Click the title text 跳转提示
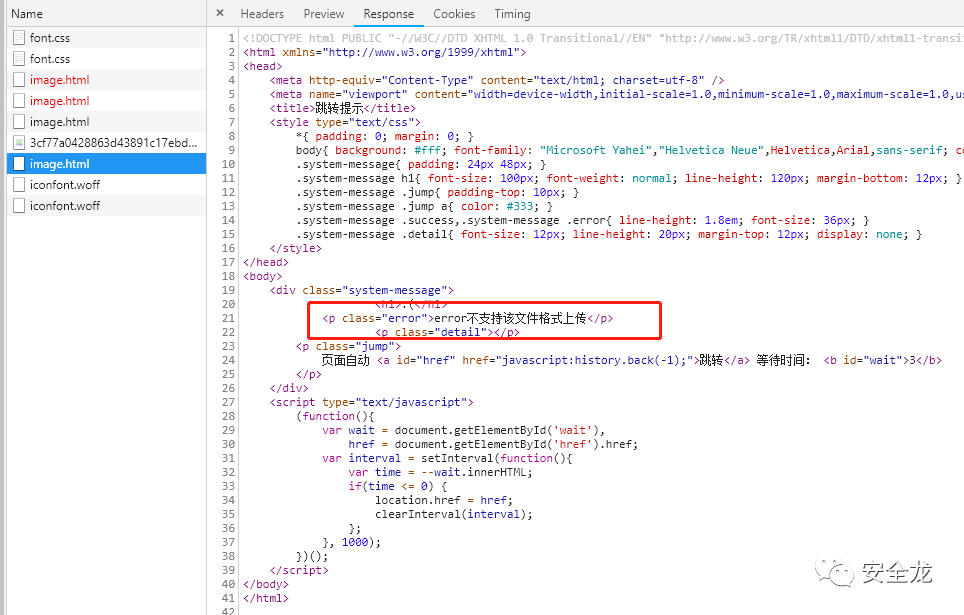The height and width of the screenshot is (615, 964). pos(339,108)
